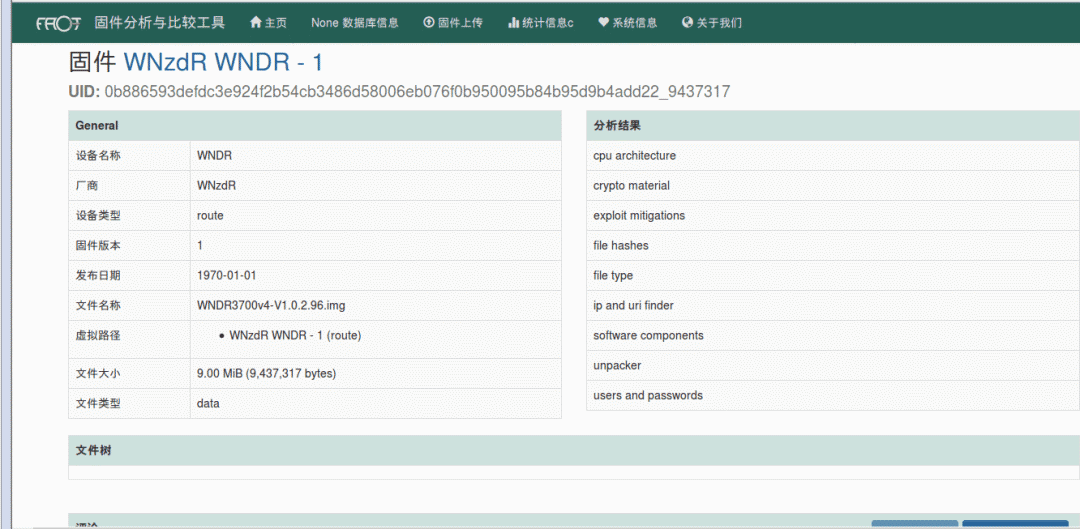This screenshot has width=1080, height=529.
Task: Open unpacker analysis result
Action: [x=833, y=365]
